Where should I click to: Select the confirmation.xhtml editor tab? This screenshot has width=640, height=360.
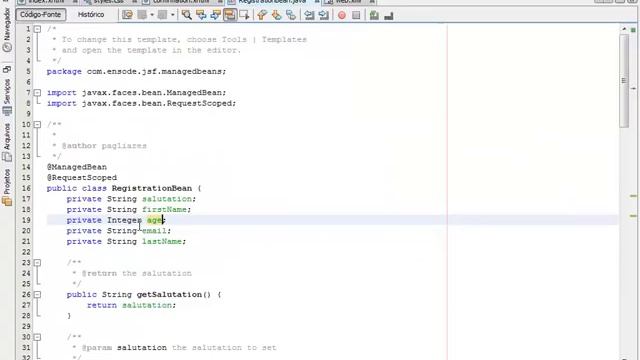[181, 2]
